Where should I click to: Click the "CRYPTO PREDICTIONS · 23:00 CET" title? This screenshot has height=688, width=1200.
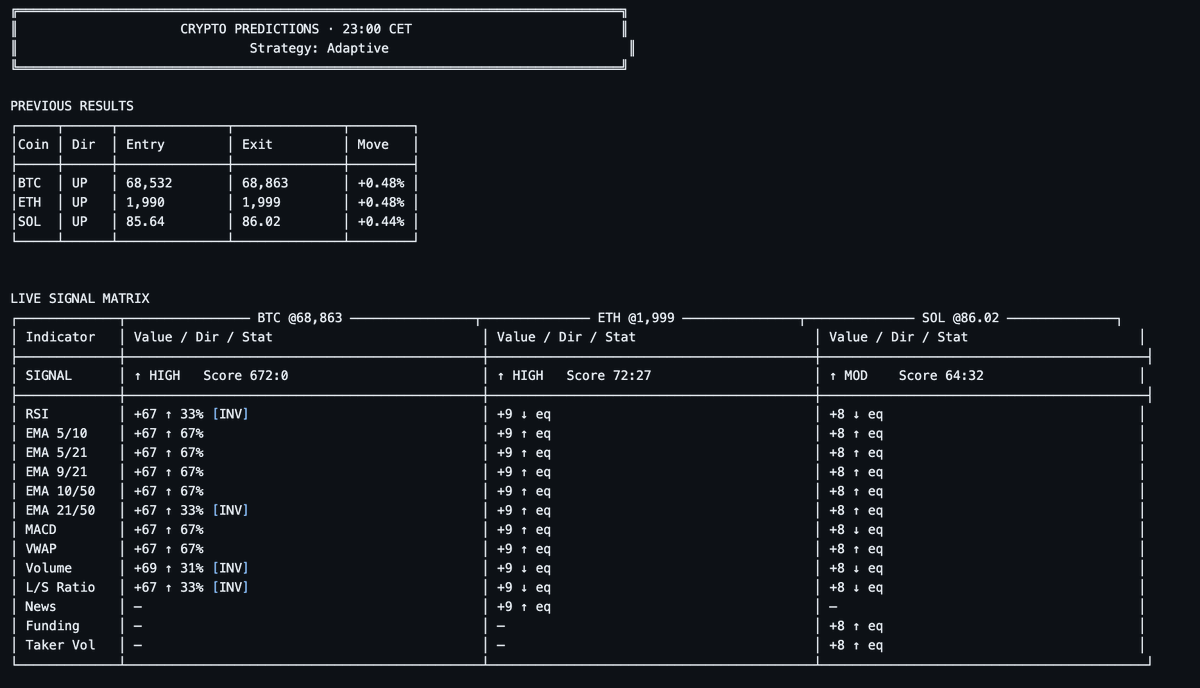click(x=296, y=29)
